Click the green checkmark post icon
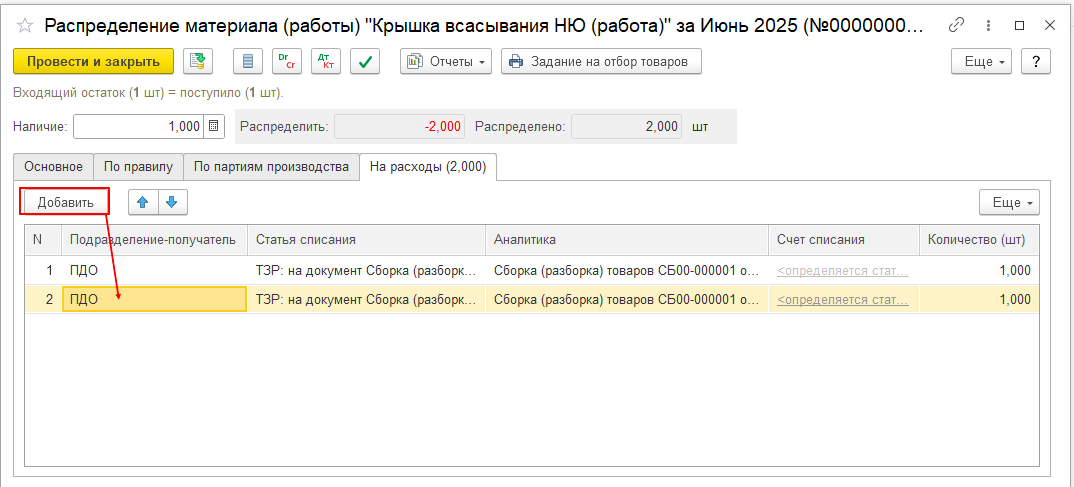 tap(366, 62)
